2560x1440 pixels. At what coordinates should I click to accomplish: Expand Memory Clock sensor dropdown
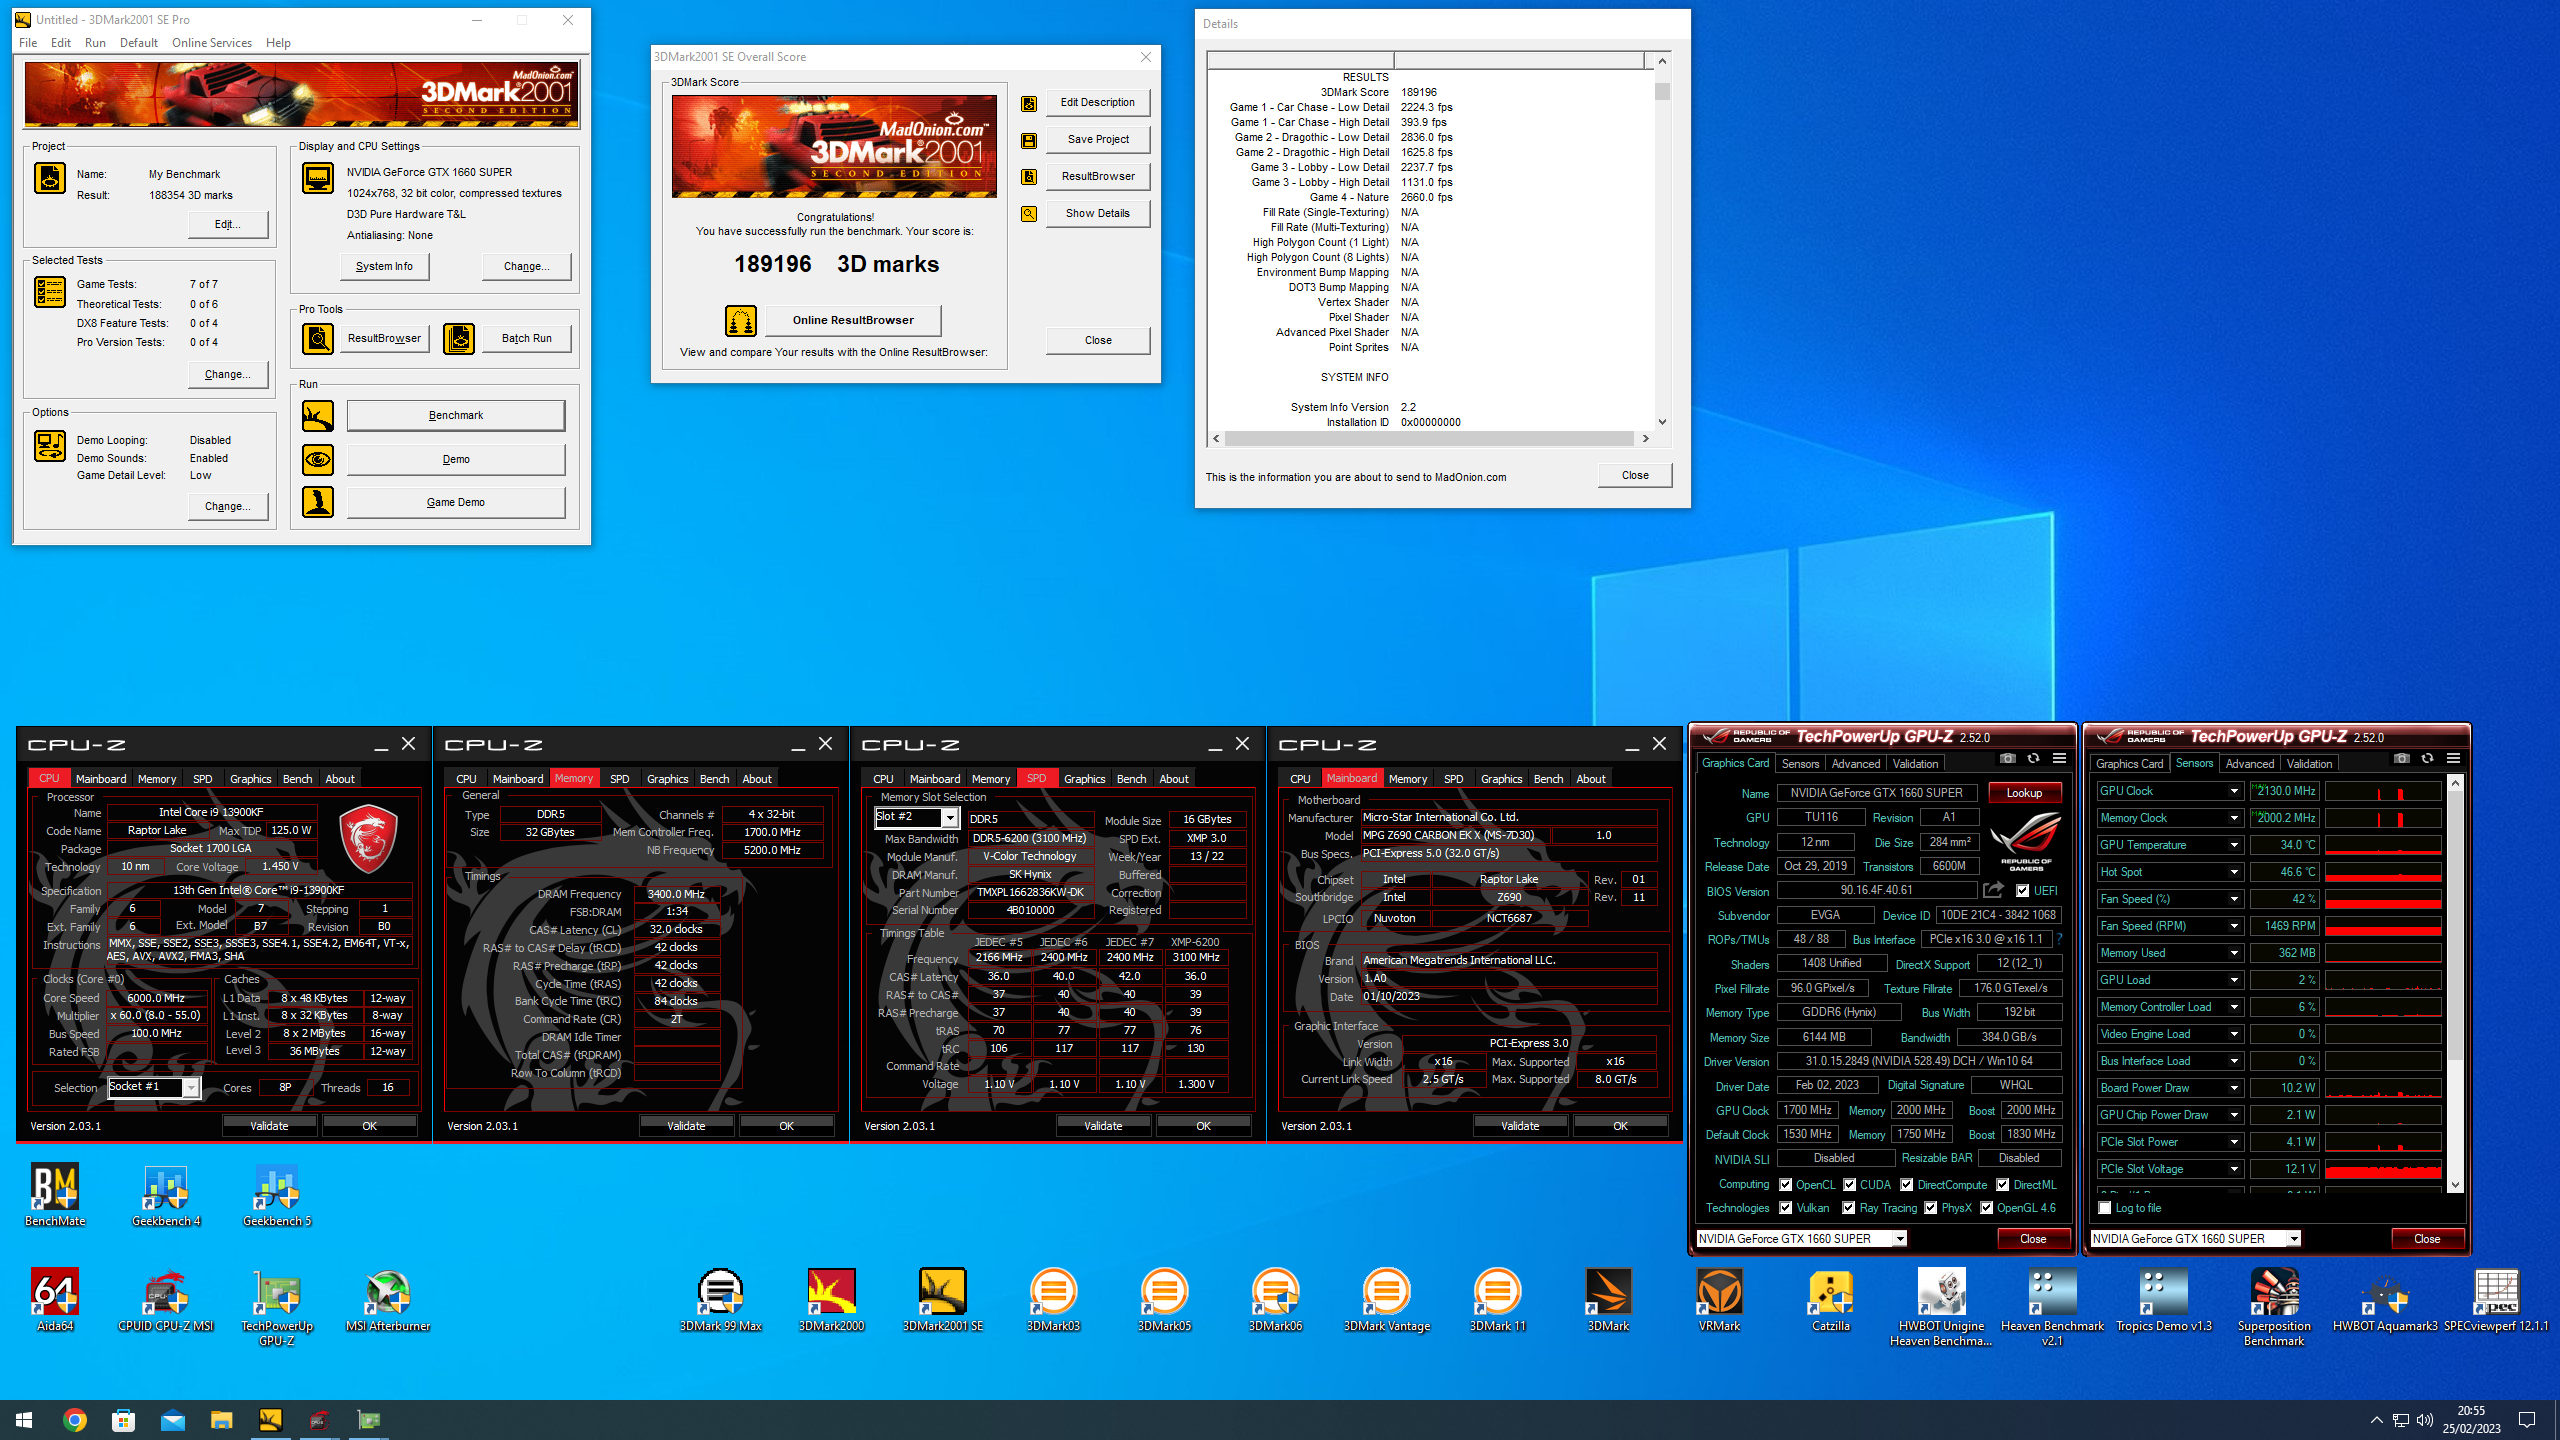2233,818
